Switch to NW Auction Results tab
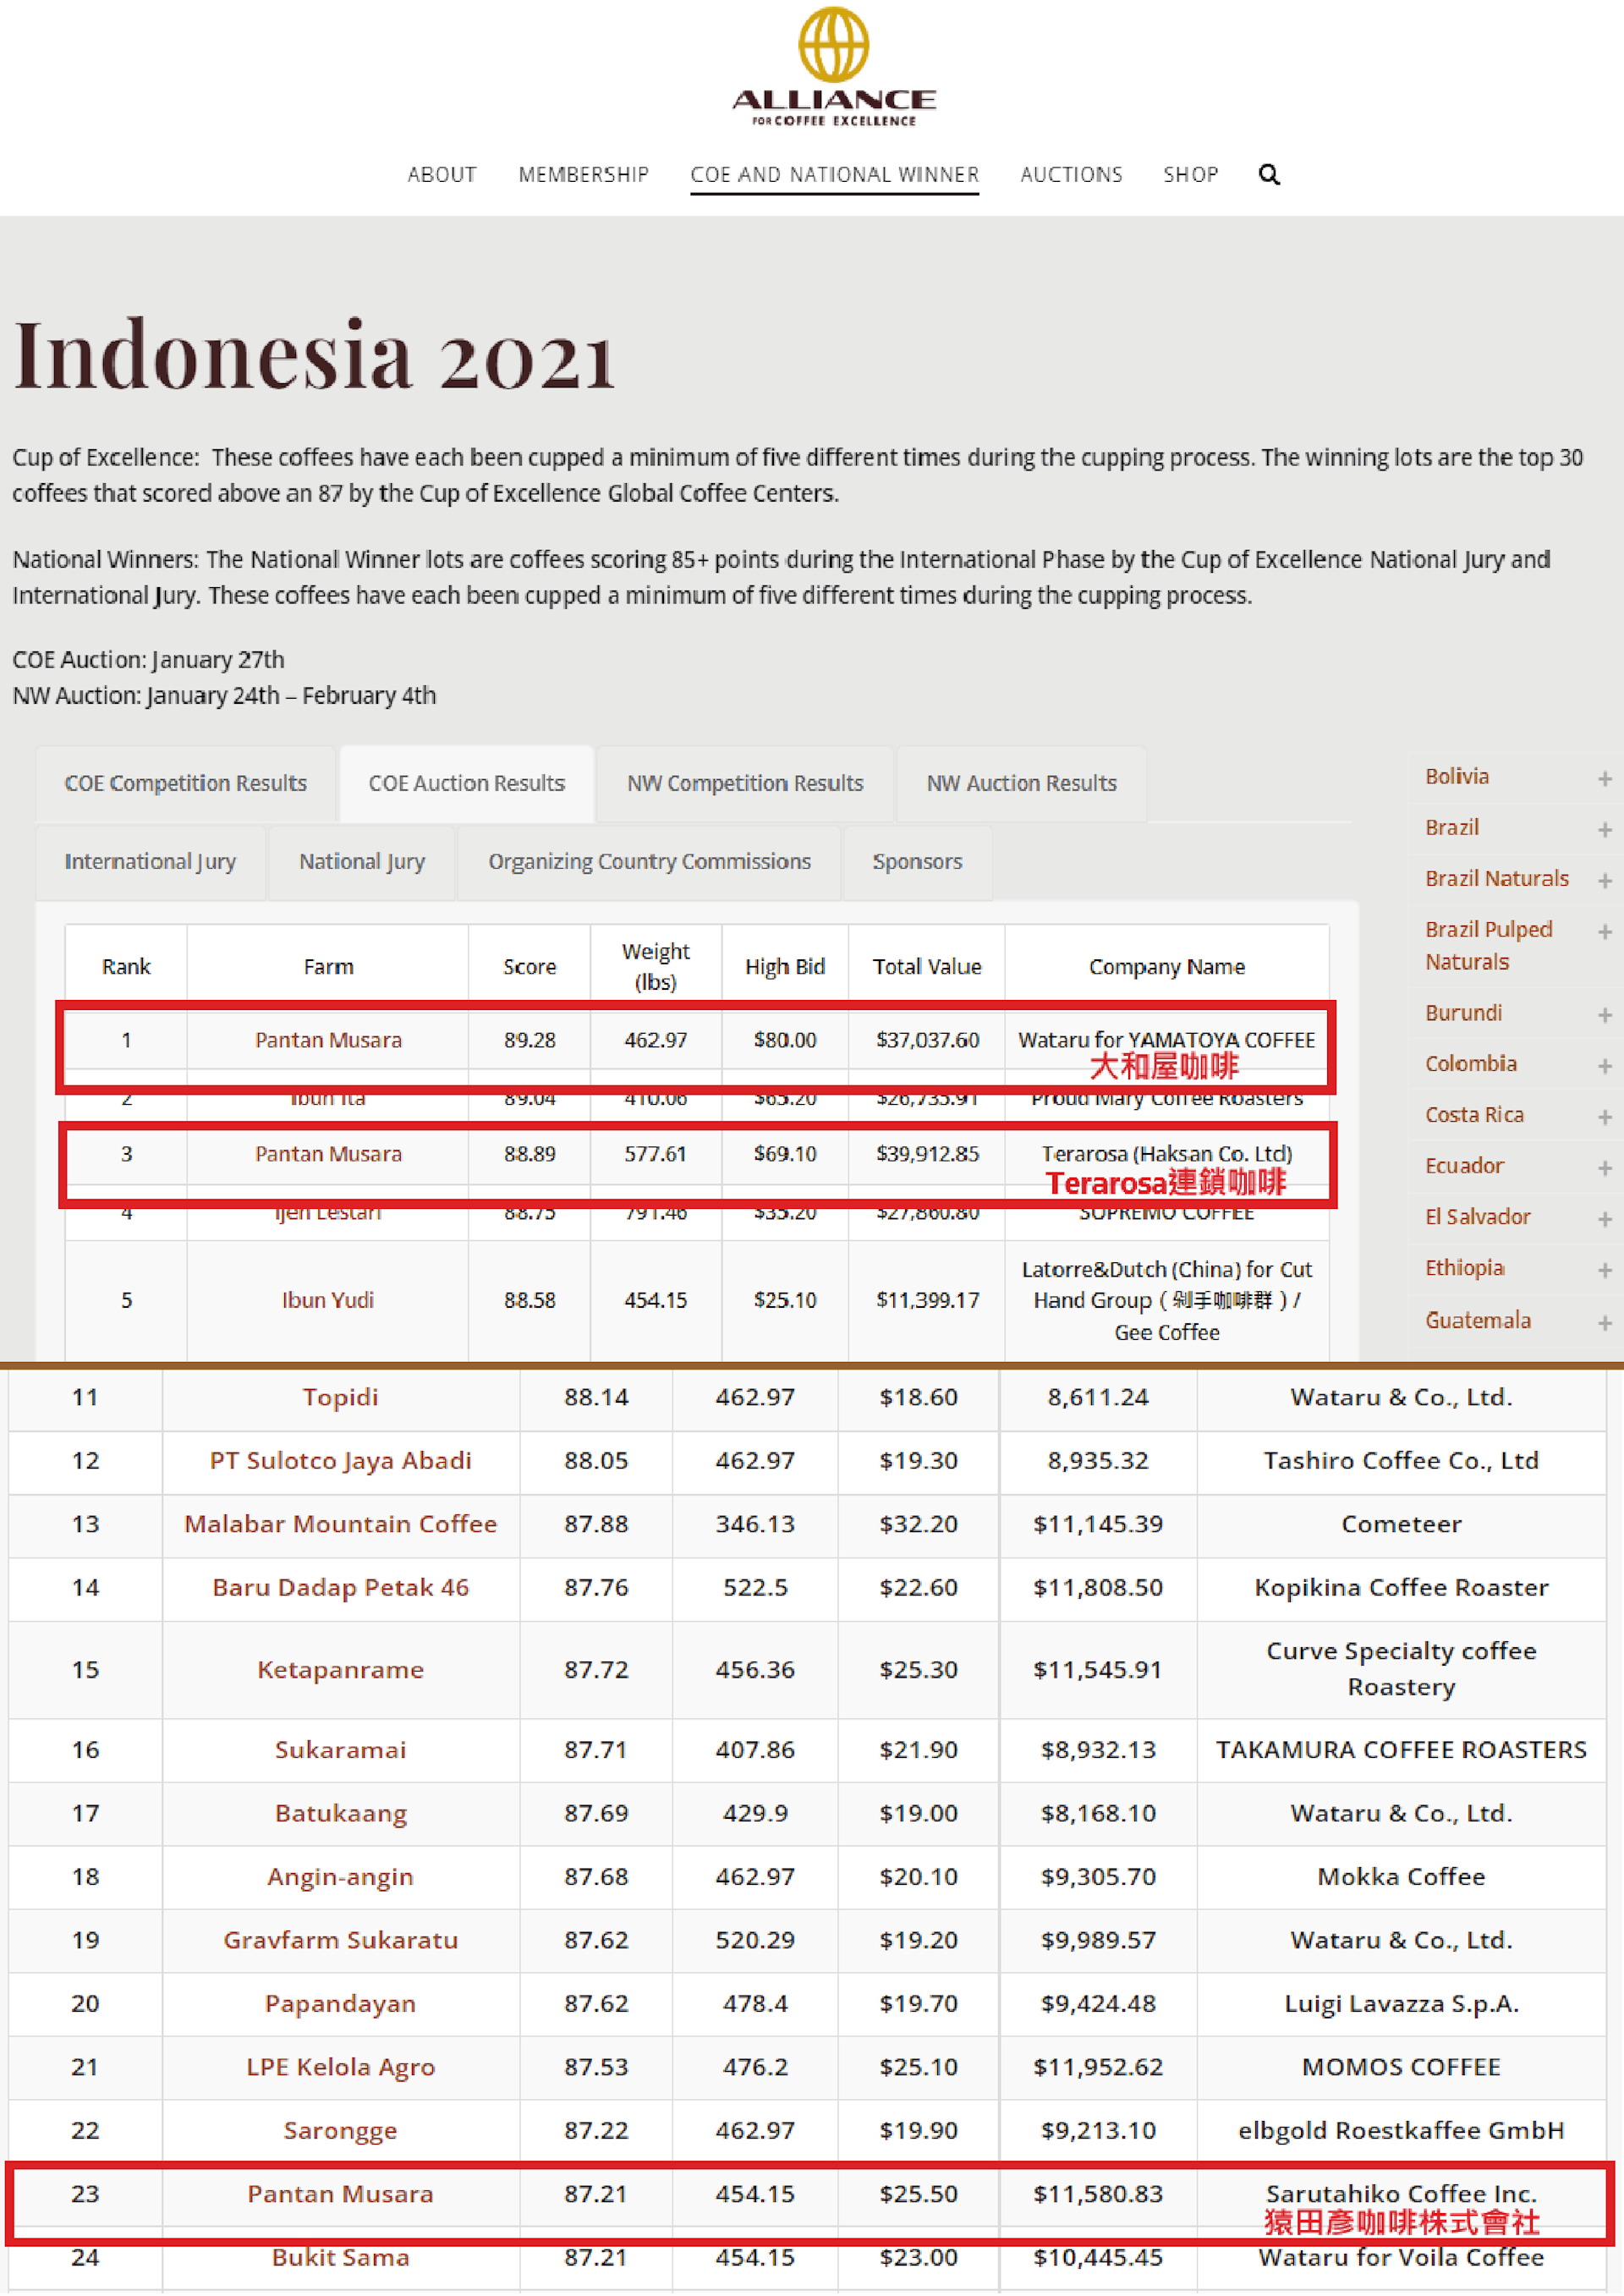Image resolution: width=1624 pixels, height=2296 pixels. coord(1021,783)
